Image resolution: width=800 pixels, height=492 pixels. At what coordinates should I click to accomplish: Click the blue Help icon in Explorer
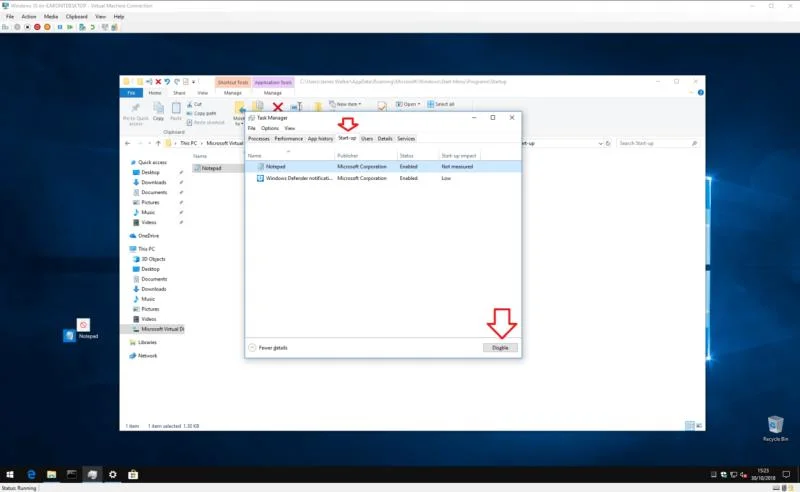(701, 92)
